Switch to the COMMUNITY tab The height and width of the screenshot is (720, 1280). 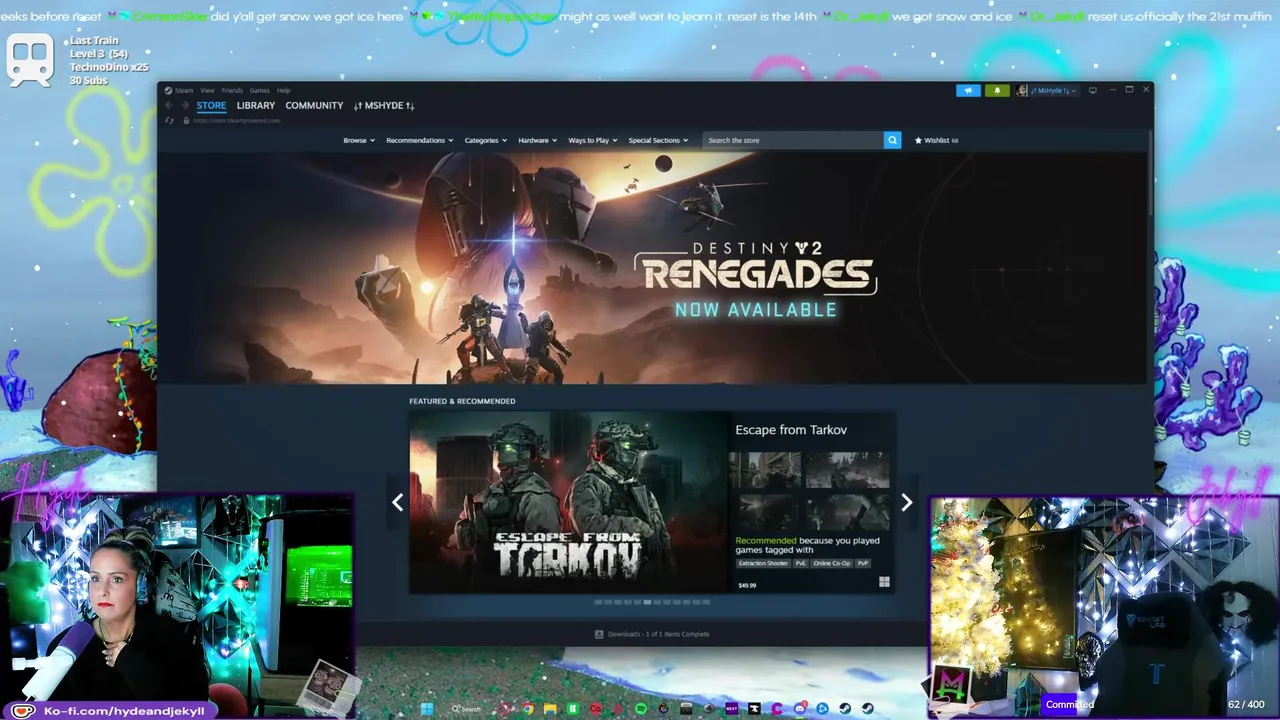[x=314, y=105]
